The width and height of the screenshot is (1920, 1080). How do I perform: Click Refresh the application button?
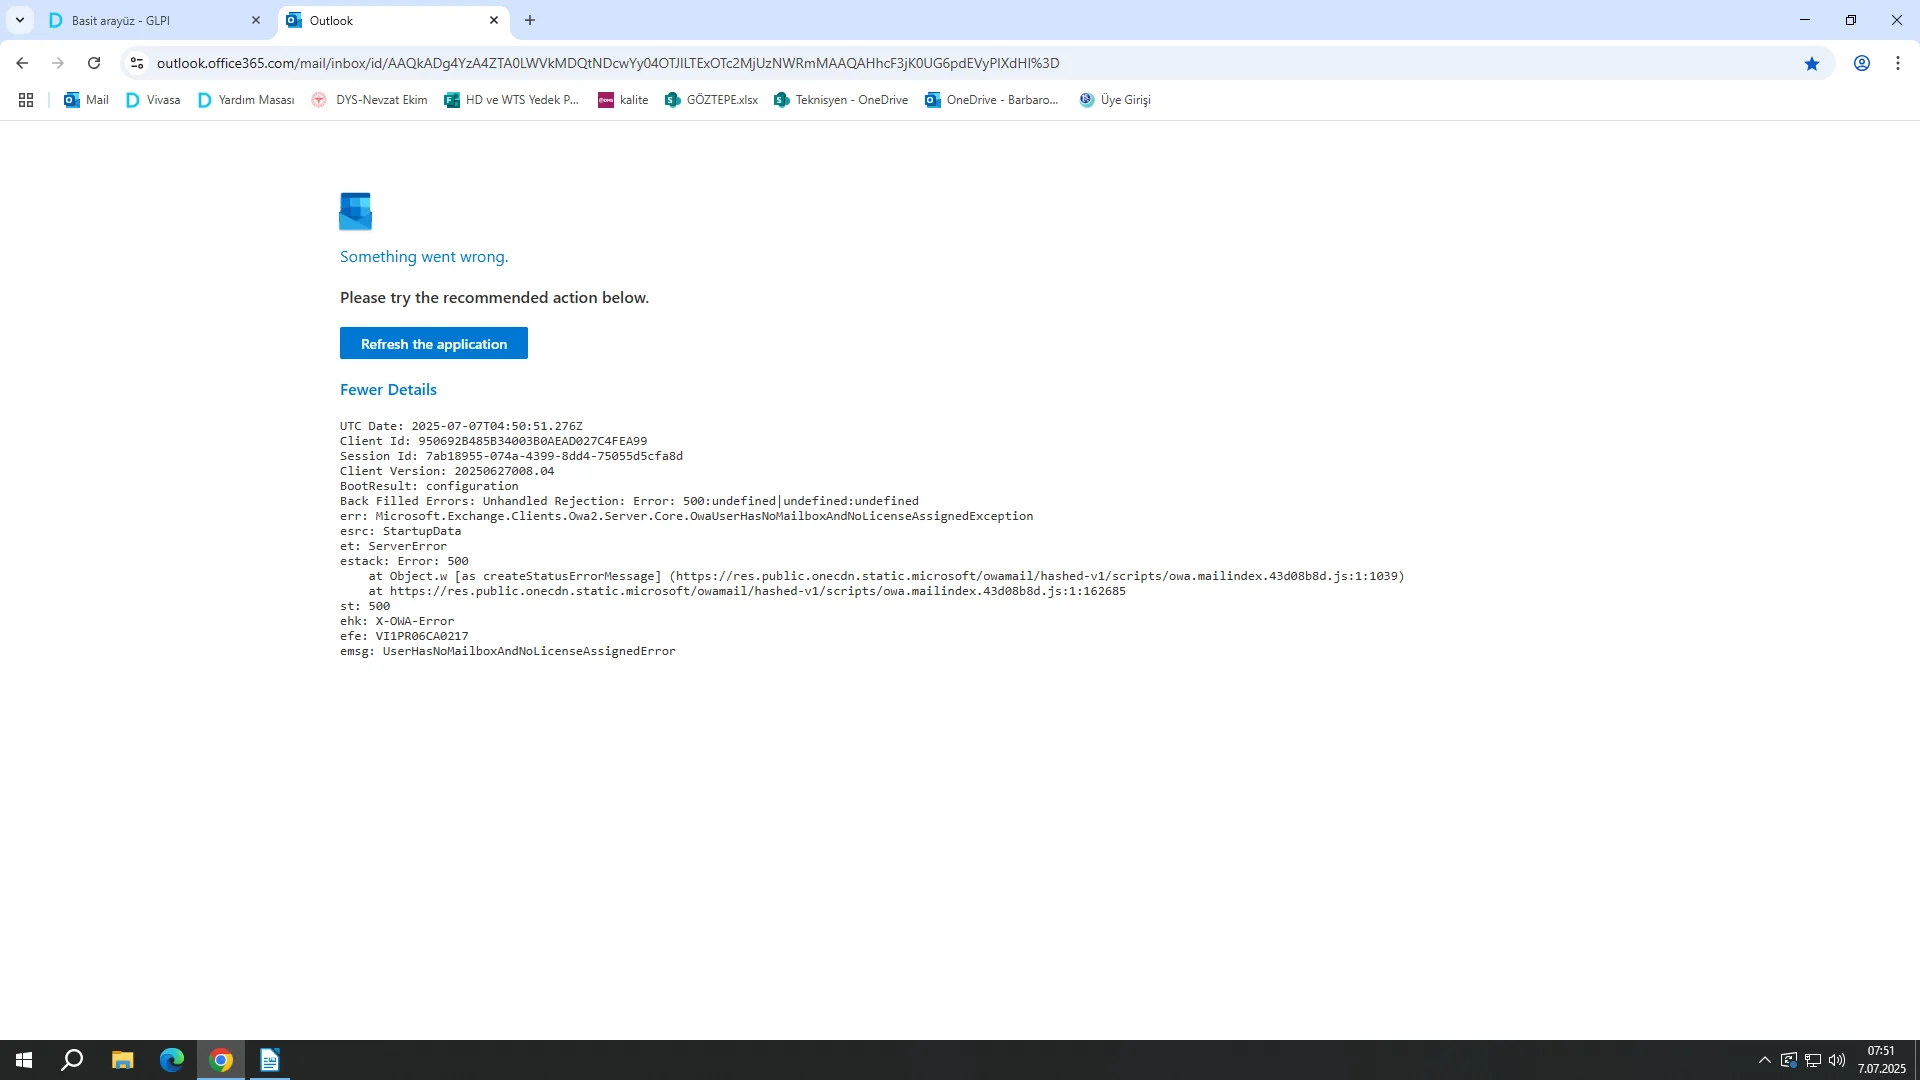coord(433,343)
